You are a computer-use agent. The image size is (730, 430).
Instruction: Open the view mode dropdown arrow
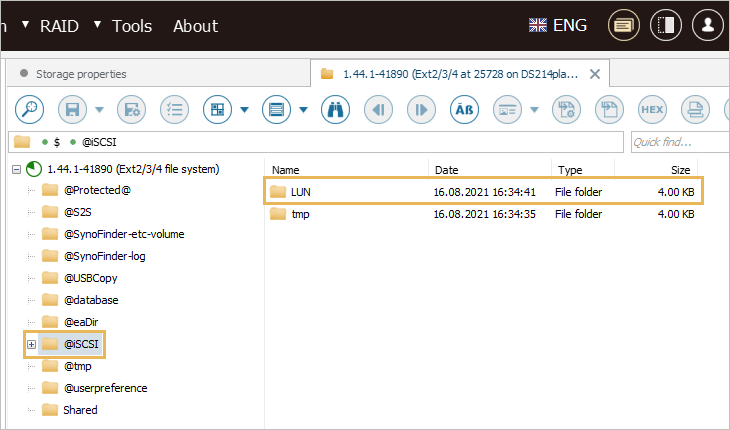[302, 110]
